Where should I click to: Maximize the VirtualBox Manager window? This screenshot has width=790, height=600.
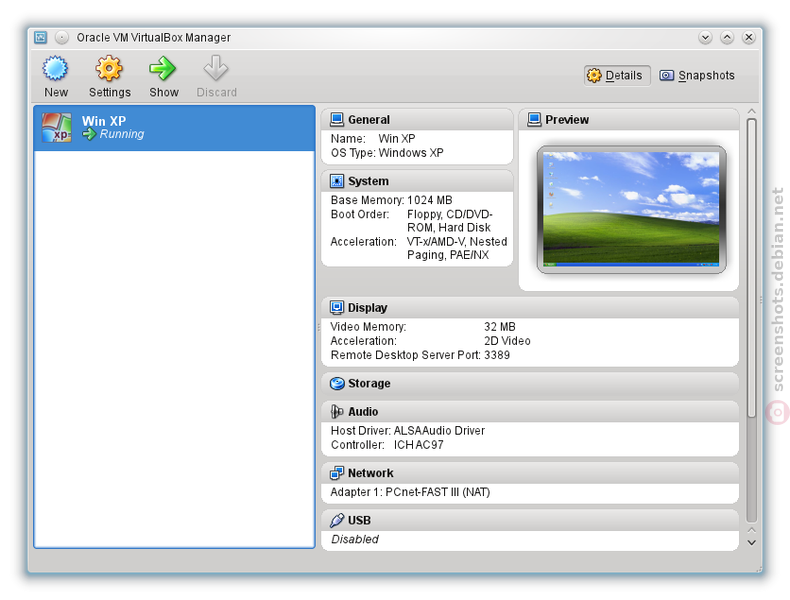[x=727, y=38]
